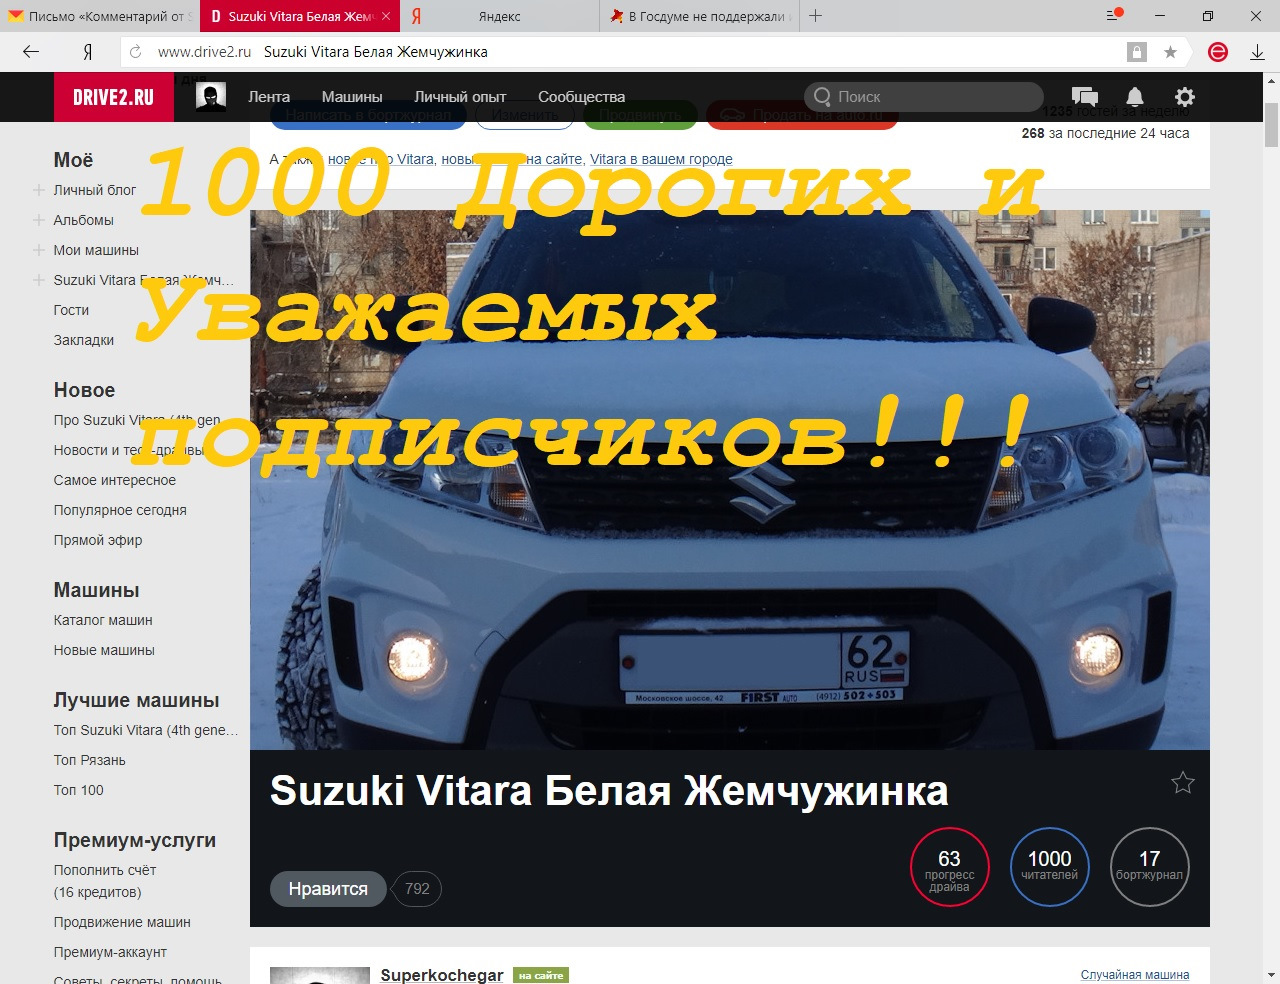The width and height of the screenshot is (1280, 984).
Task: Open the Машины header menu item
Action: point(352,97)
